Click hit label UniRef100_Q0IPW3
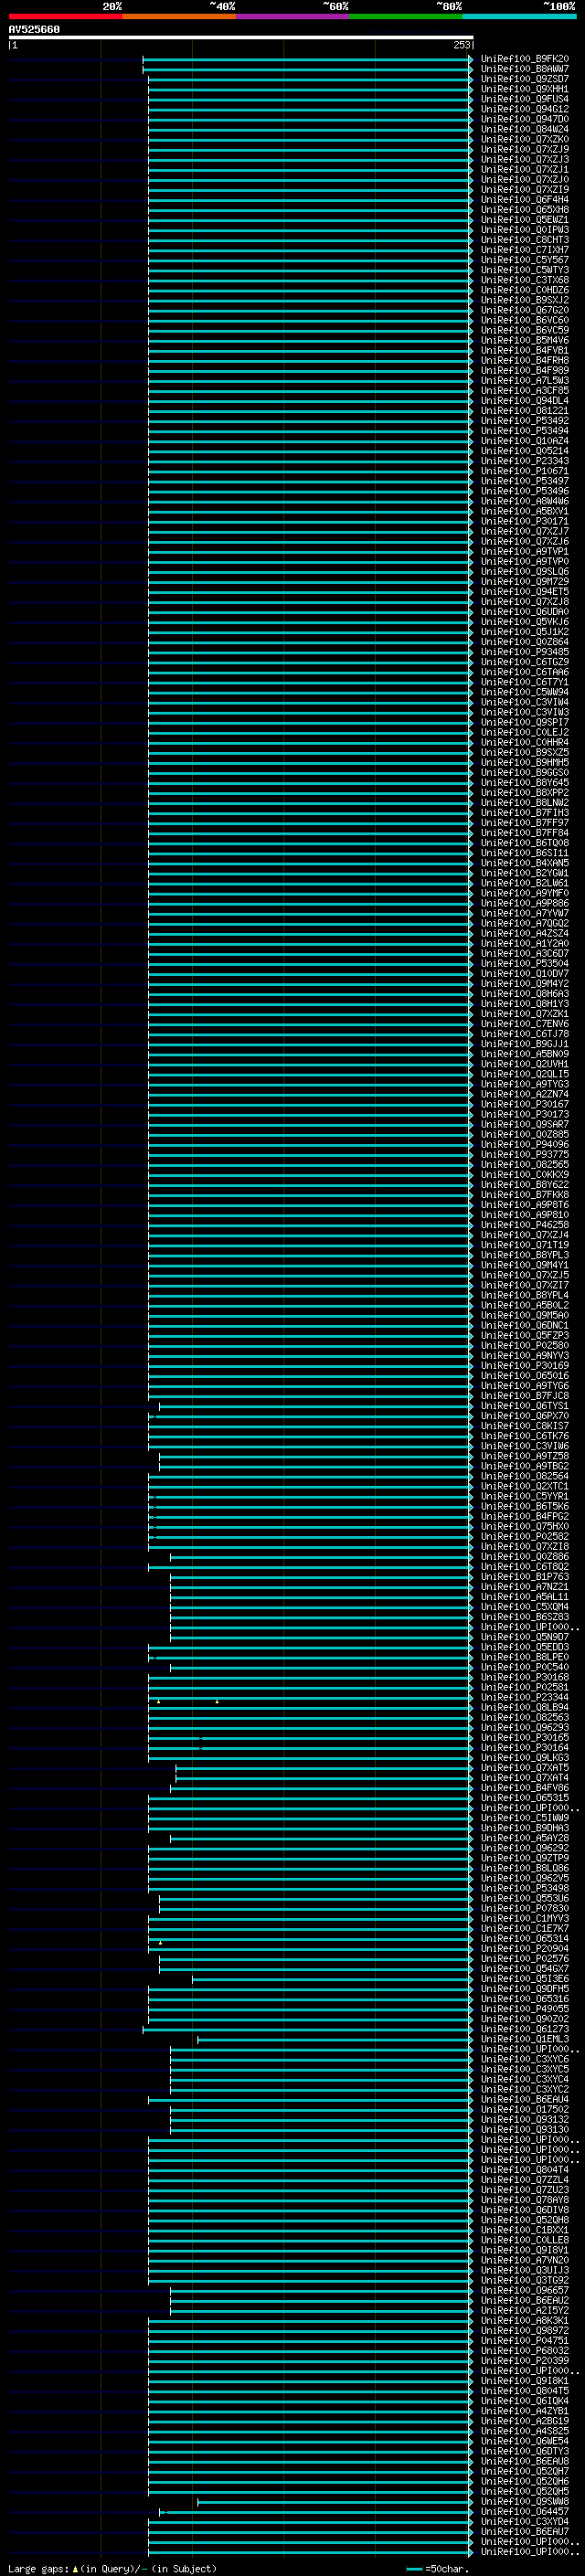 pos(525,230)
